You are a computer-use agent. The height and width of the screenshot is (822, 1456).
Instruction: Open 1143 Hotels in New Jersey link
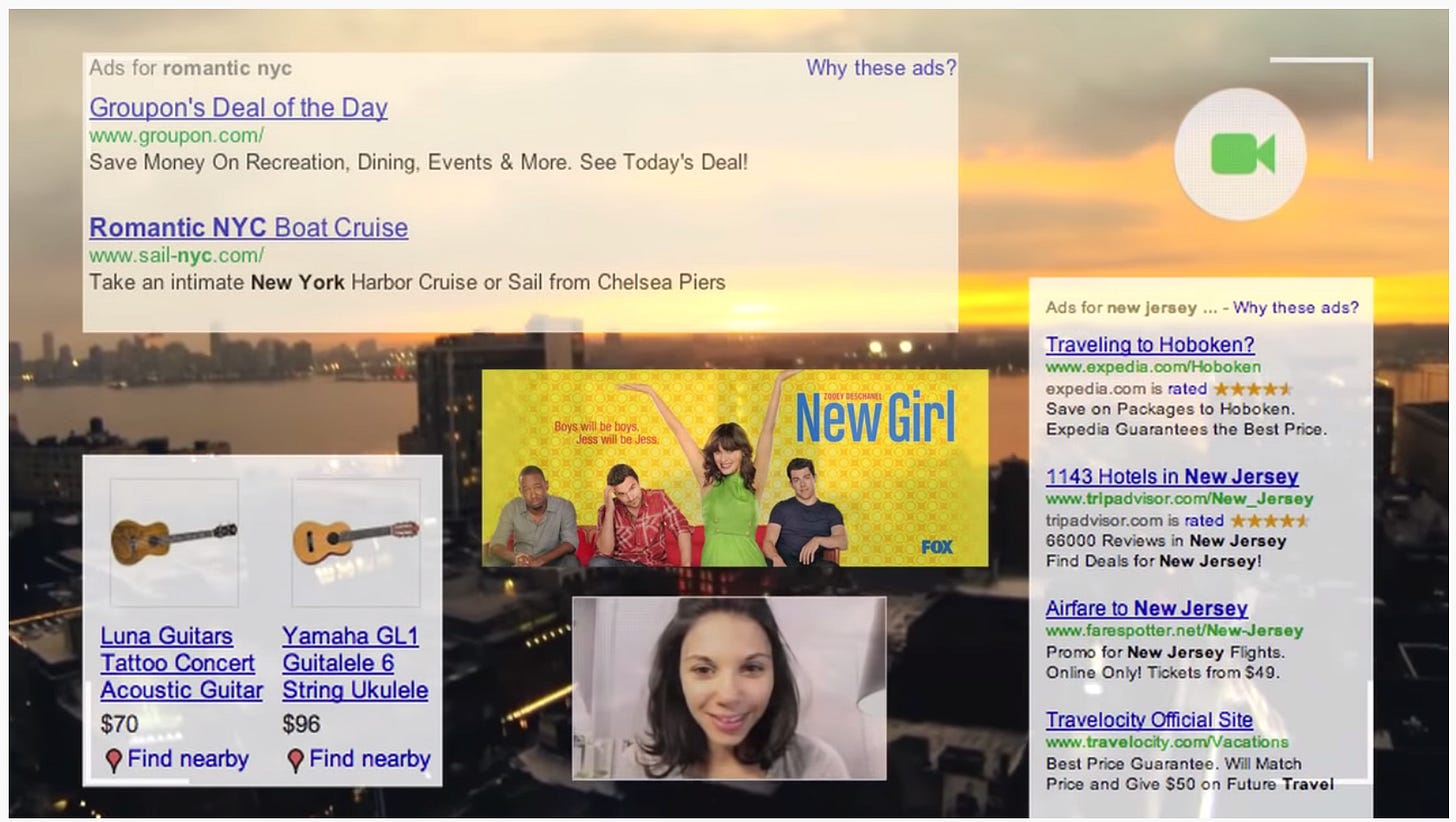(x=1172, y=477)
